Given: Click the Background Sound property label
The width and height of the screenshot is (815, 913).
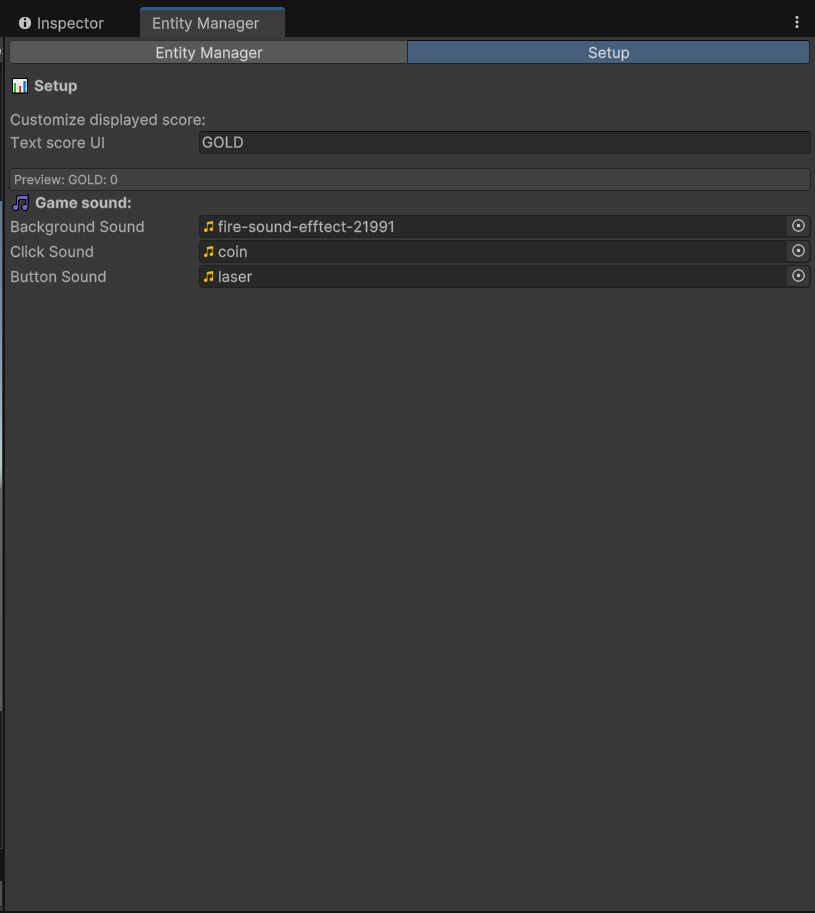Looking at the screenshot, I should coord(77,227).
